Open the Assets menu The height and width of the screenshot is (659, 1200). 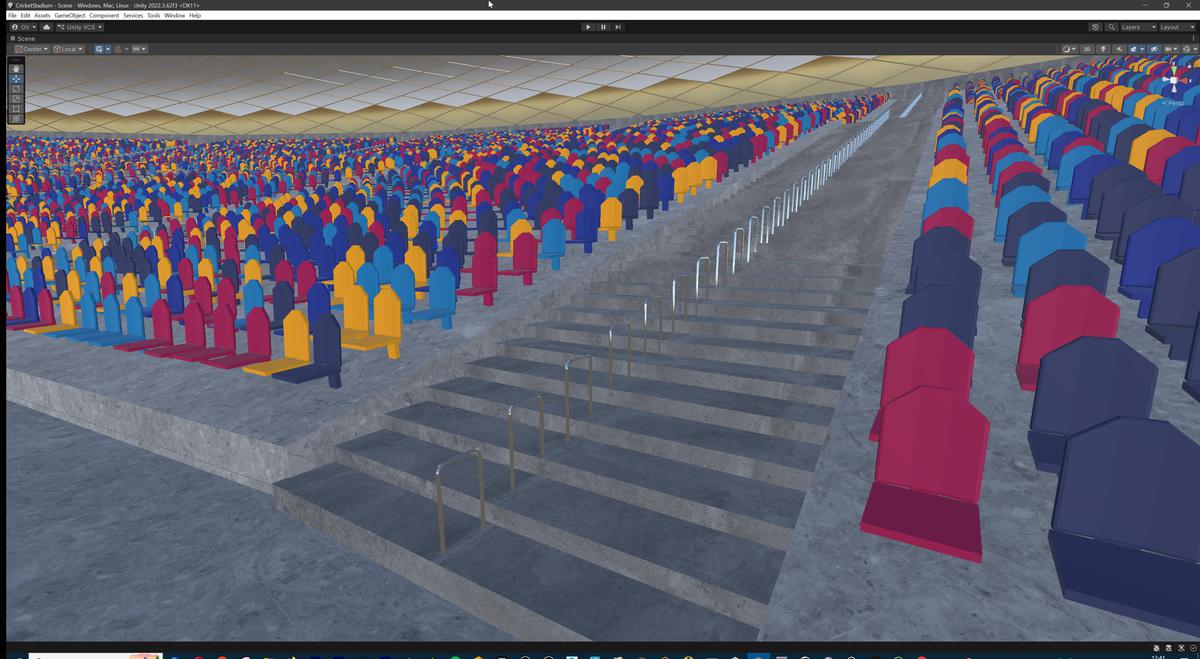42,15
